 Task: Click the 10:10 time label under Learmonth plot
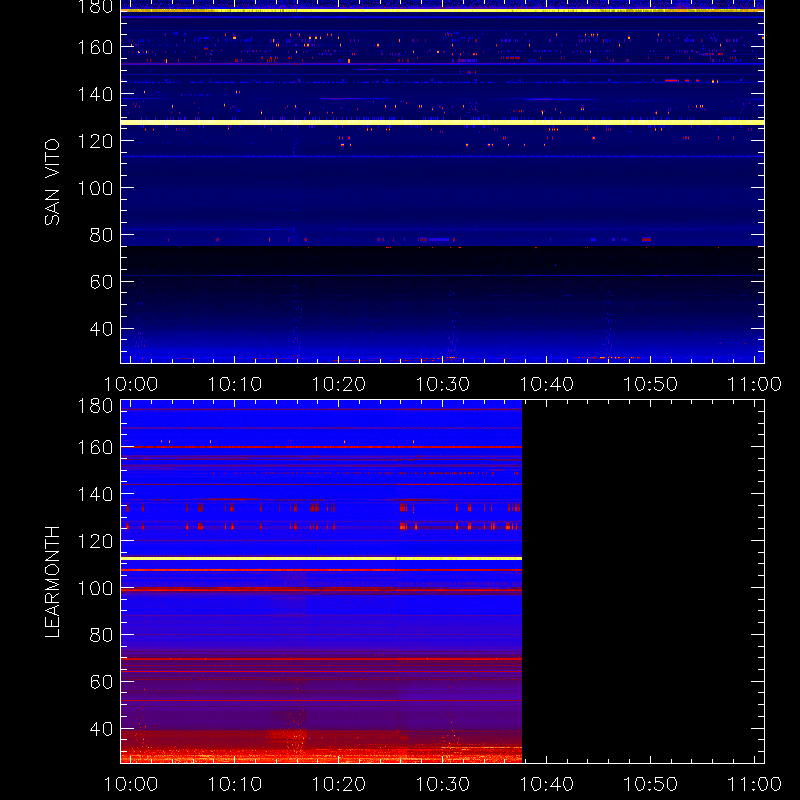pyautogui.click(x=235, y=784)
